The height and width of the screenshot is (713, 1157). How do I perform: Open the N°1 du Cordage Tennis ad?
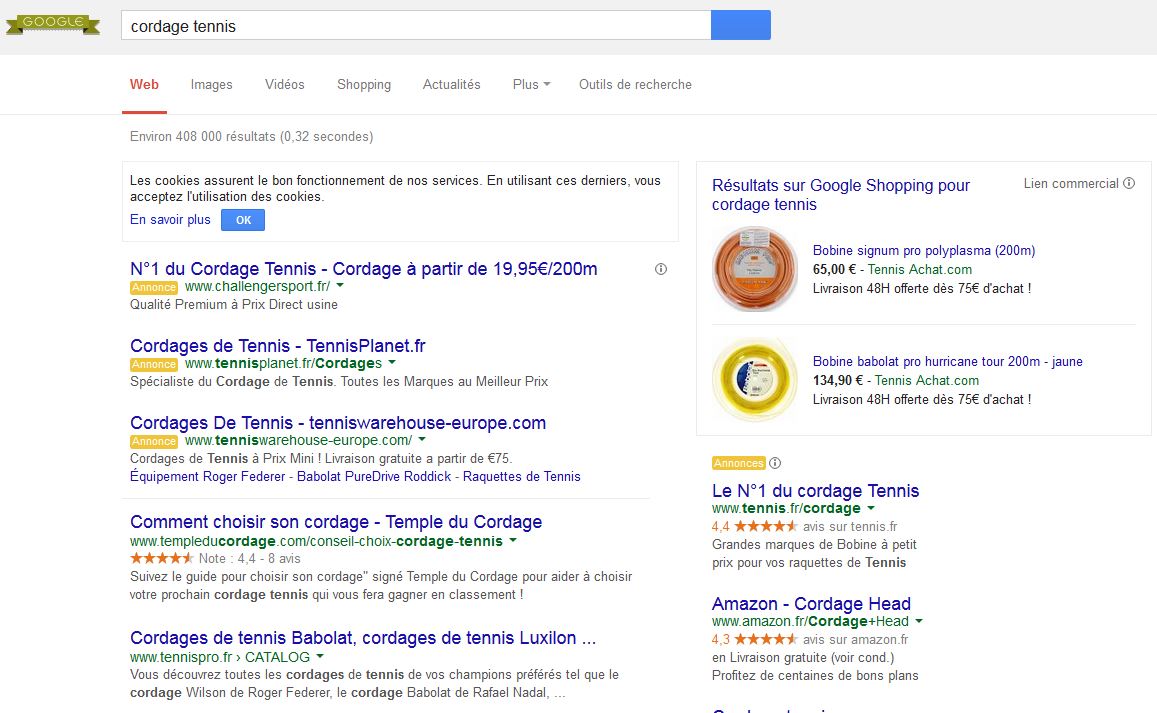[364, 269]
